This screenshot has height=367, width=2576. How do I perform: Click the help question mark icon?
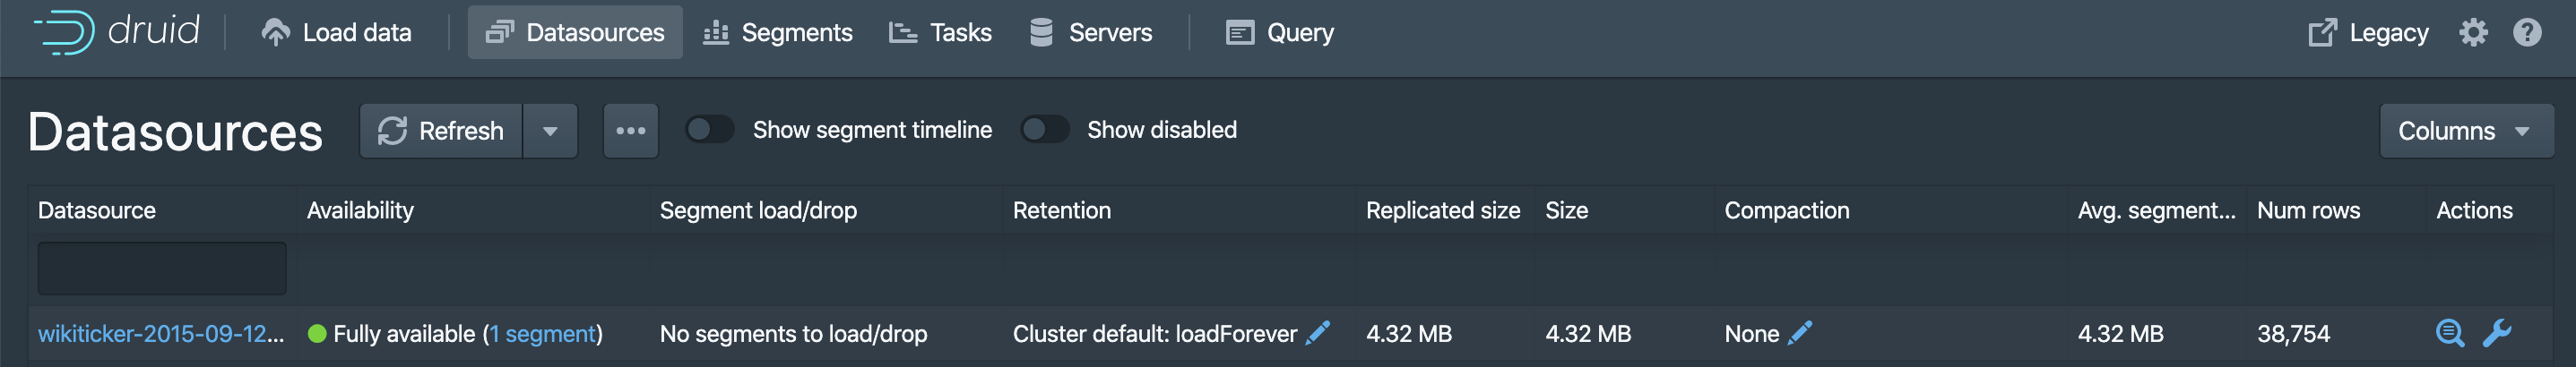point(2527,33)
